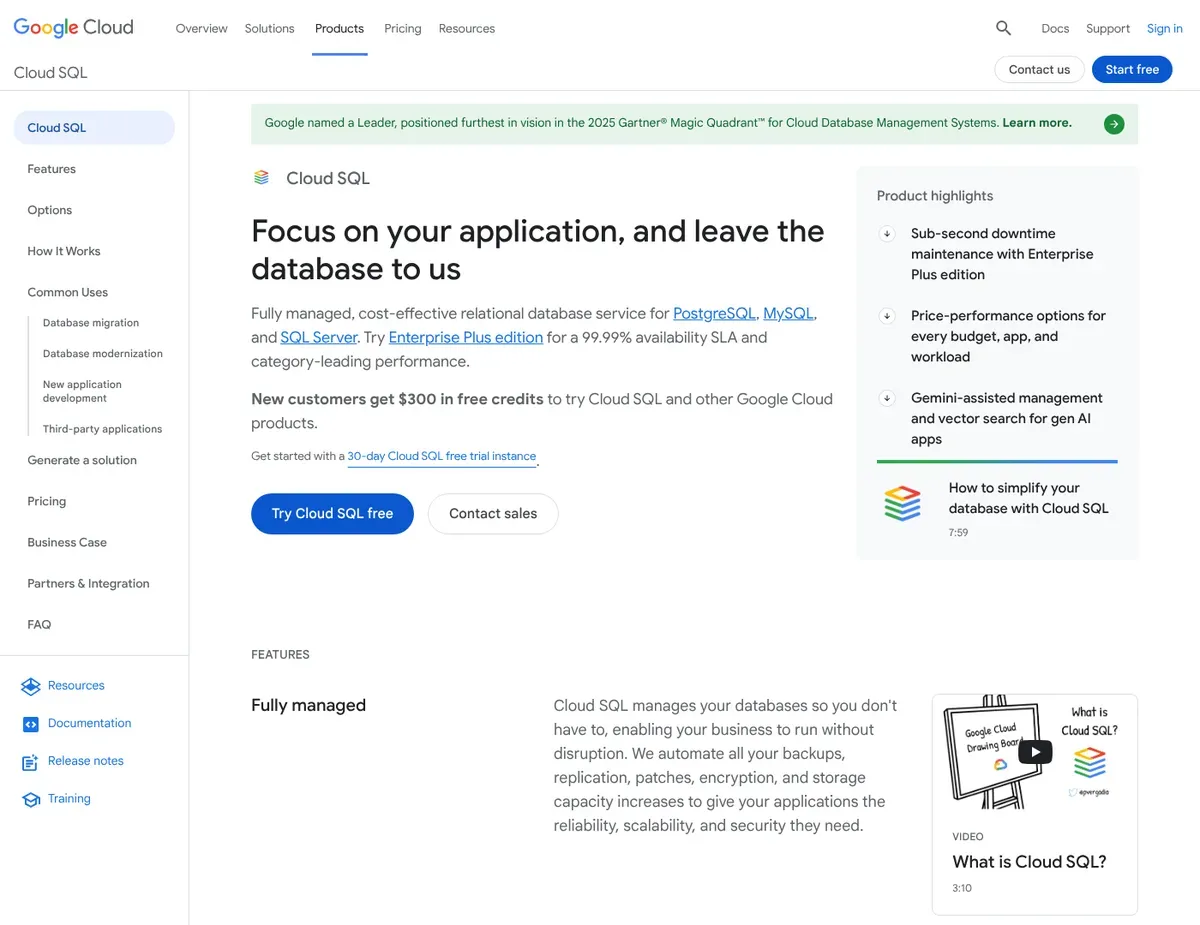Open the Support link

(1108, 28)
